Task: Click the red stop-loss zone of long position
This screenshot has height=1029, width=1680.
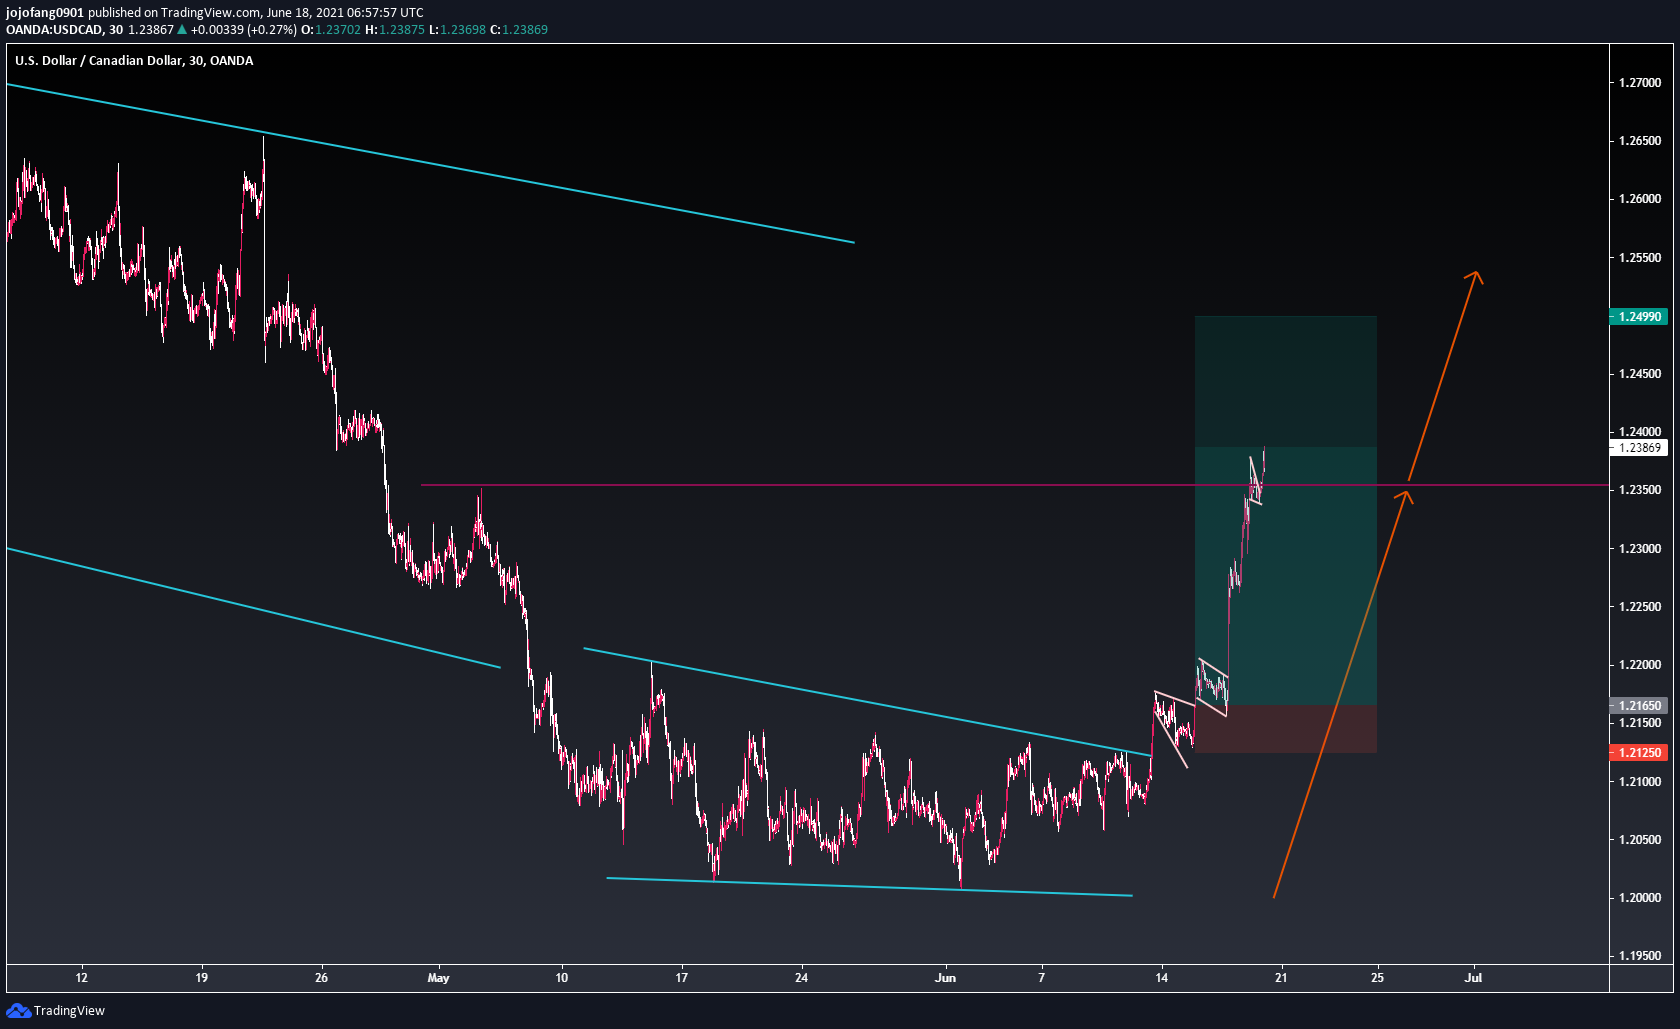Action: [1285, 729]
